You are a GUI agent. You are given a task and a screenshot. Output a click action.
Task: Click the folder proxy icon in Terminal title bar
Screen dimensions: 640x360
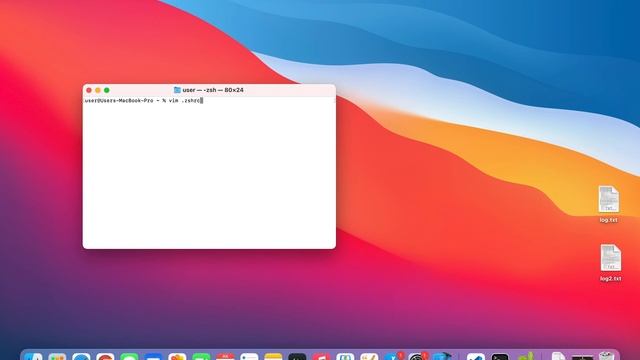click(177, 90)
